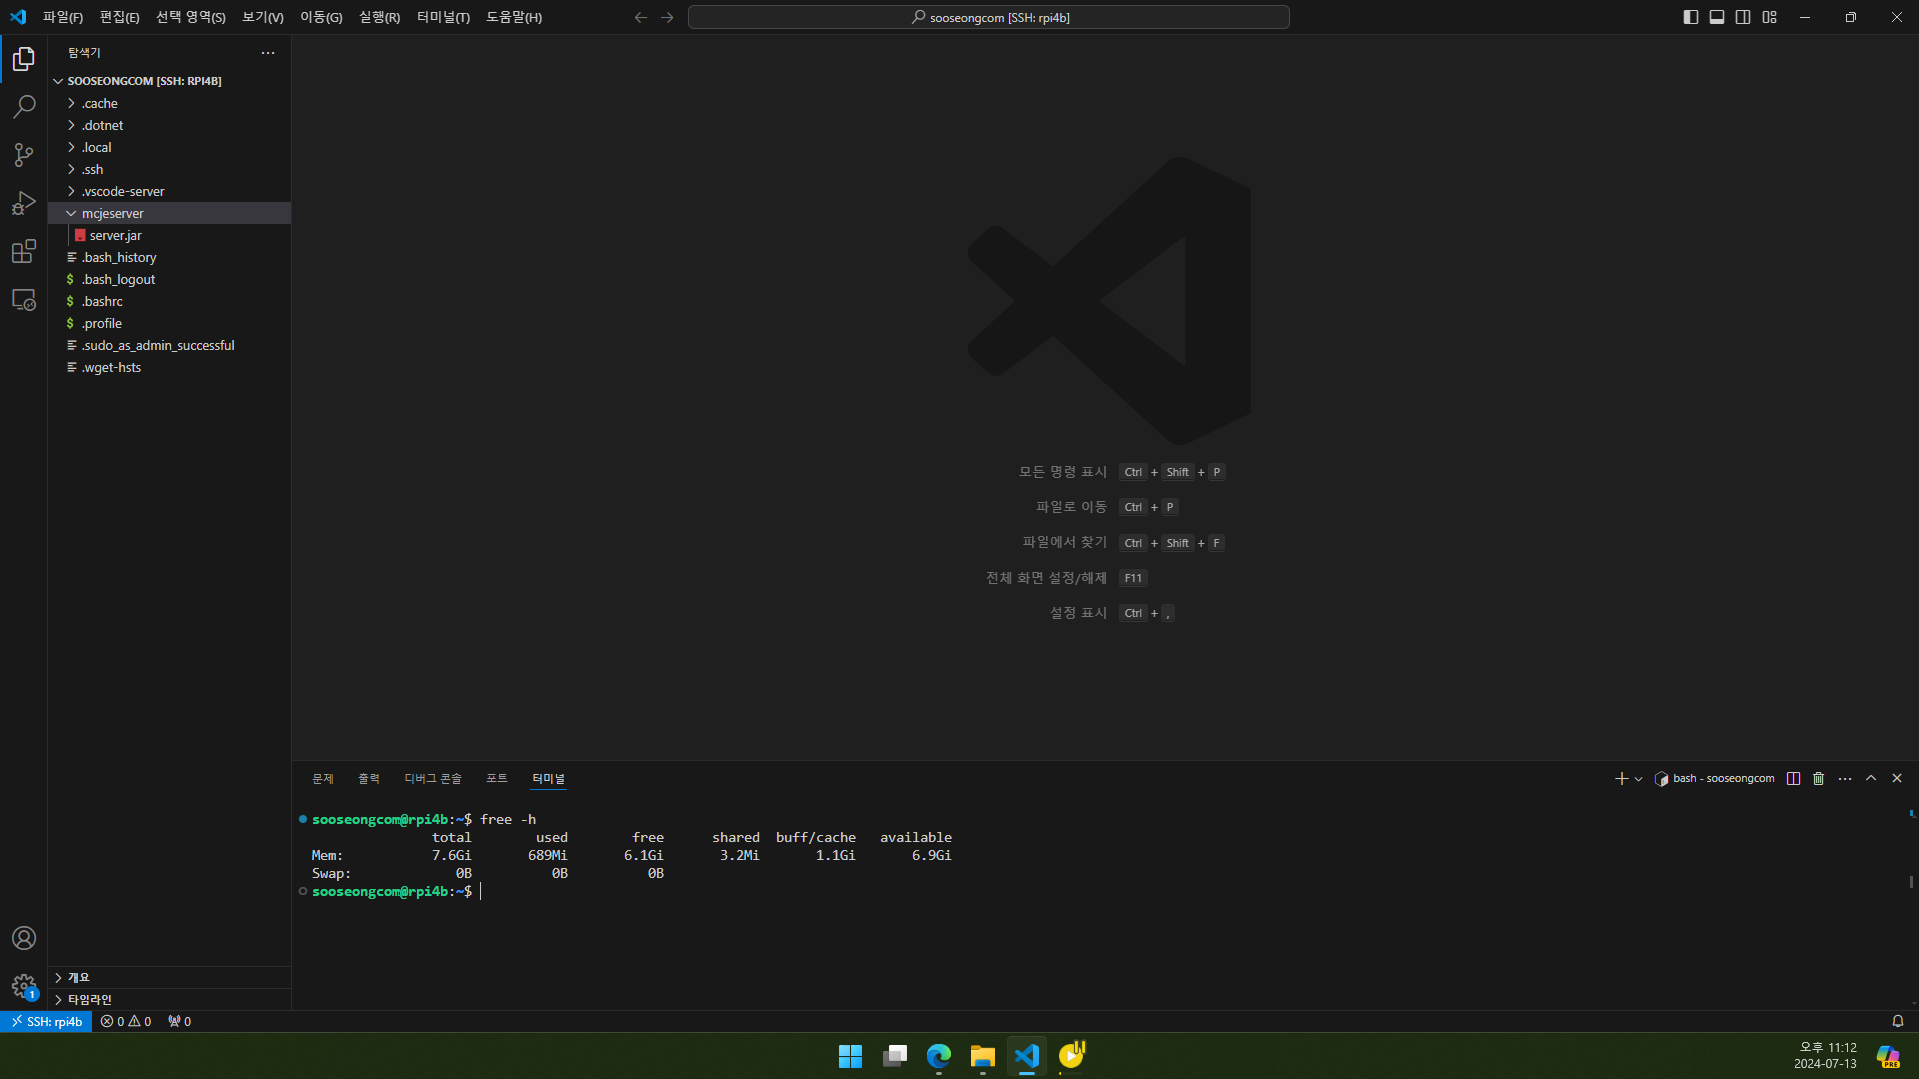Open the notifications bell in status bar
This screenshot has height=1079, width=1919.
point(1897,1021)
